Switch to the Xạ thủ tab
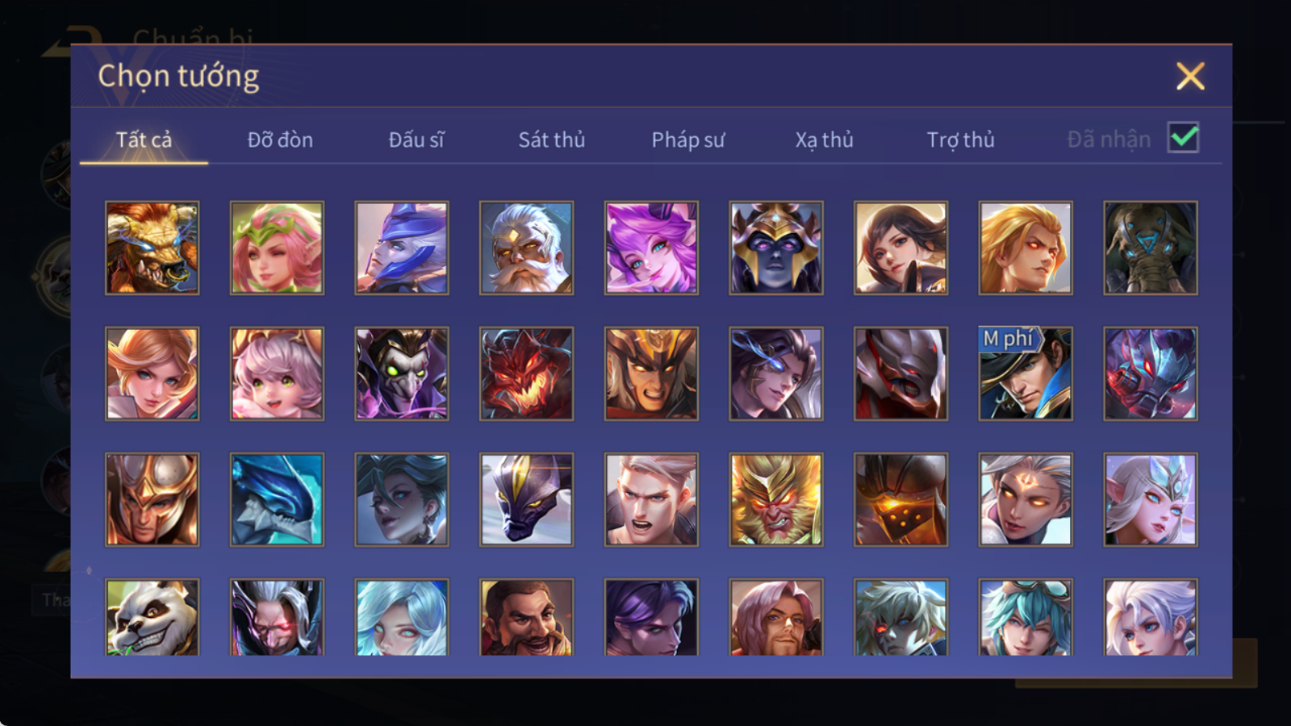The width and height of the screenshot is (1291, 726). (824, 140)
